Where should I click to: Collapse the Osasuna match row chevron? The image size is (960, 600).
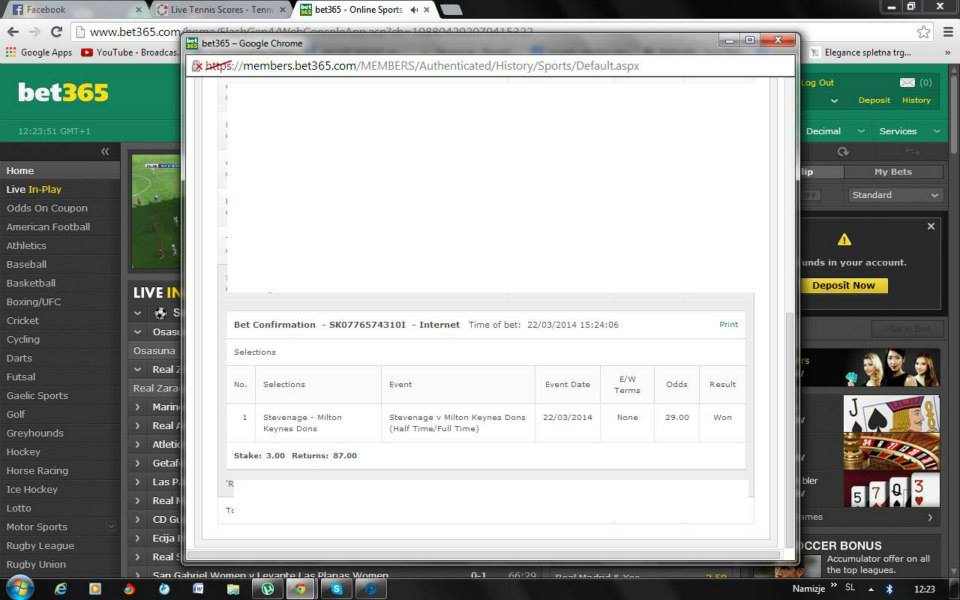coord(138,332)
